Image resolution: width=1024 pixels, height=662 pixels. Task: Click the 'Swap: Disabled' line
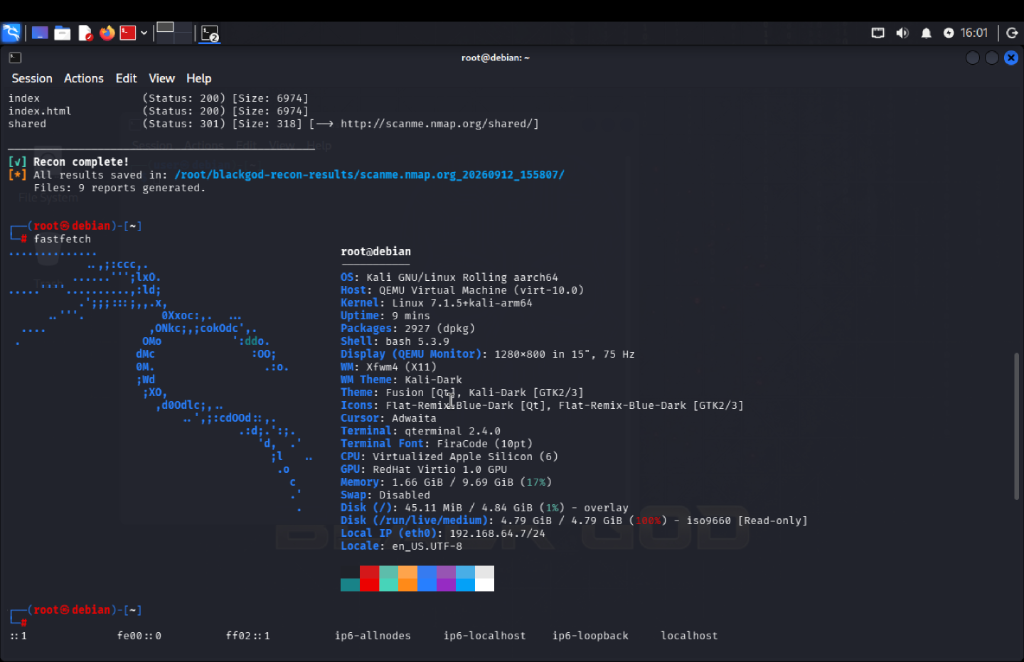point(385,495)
